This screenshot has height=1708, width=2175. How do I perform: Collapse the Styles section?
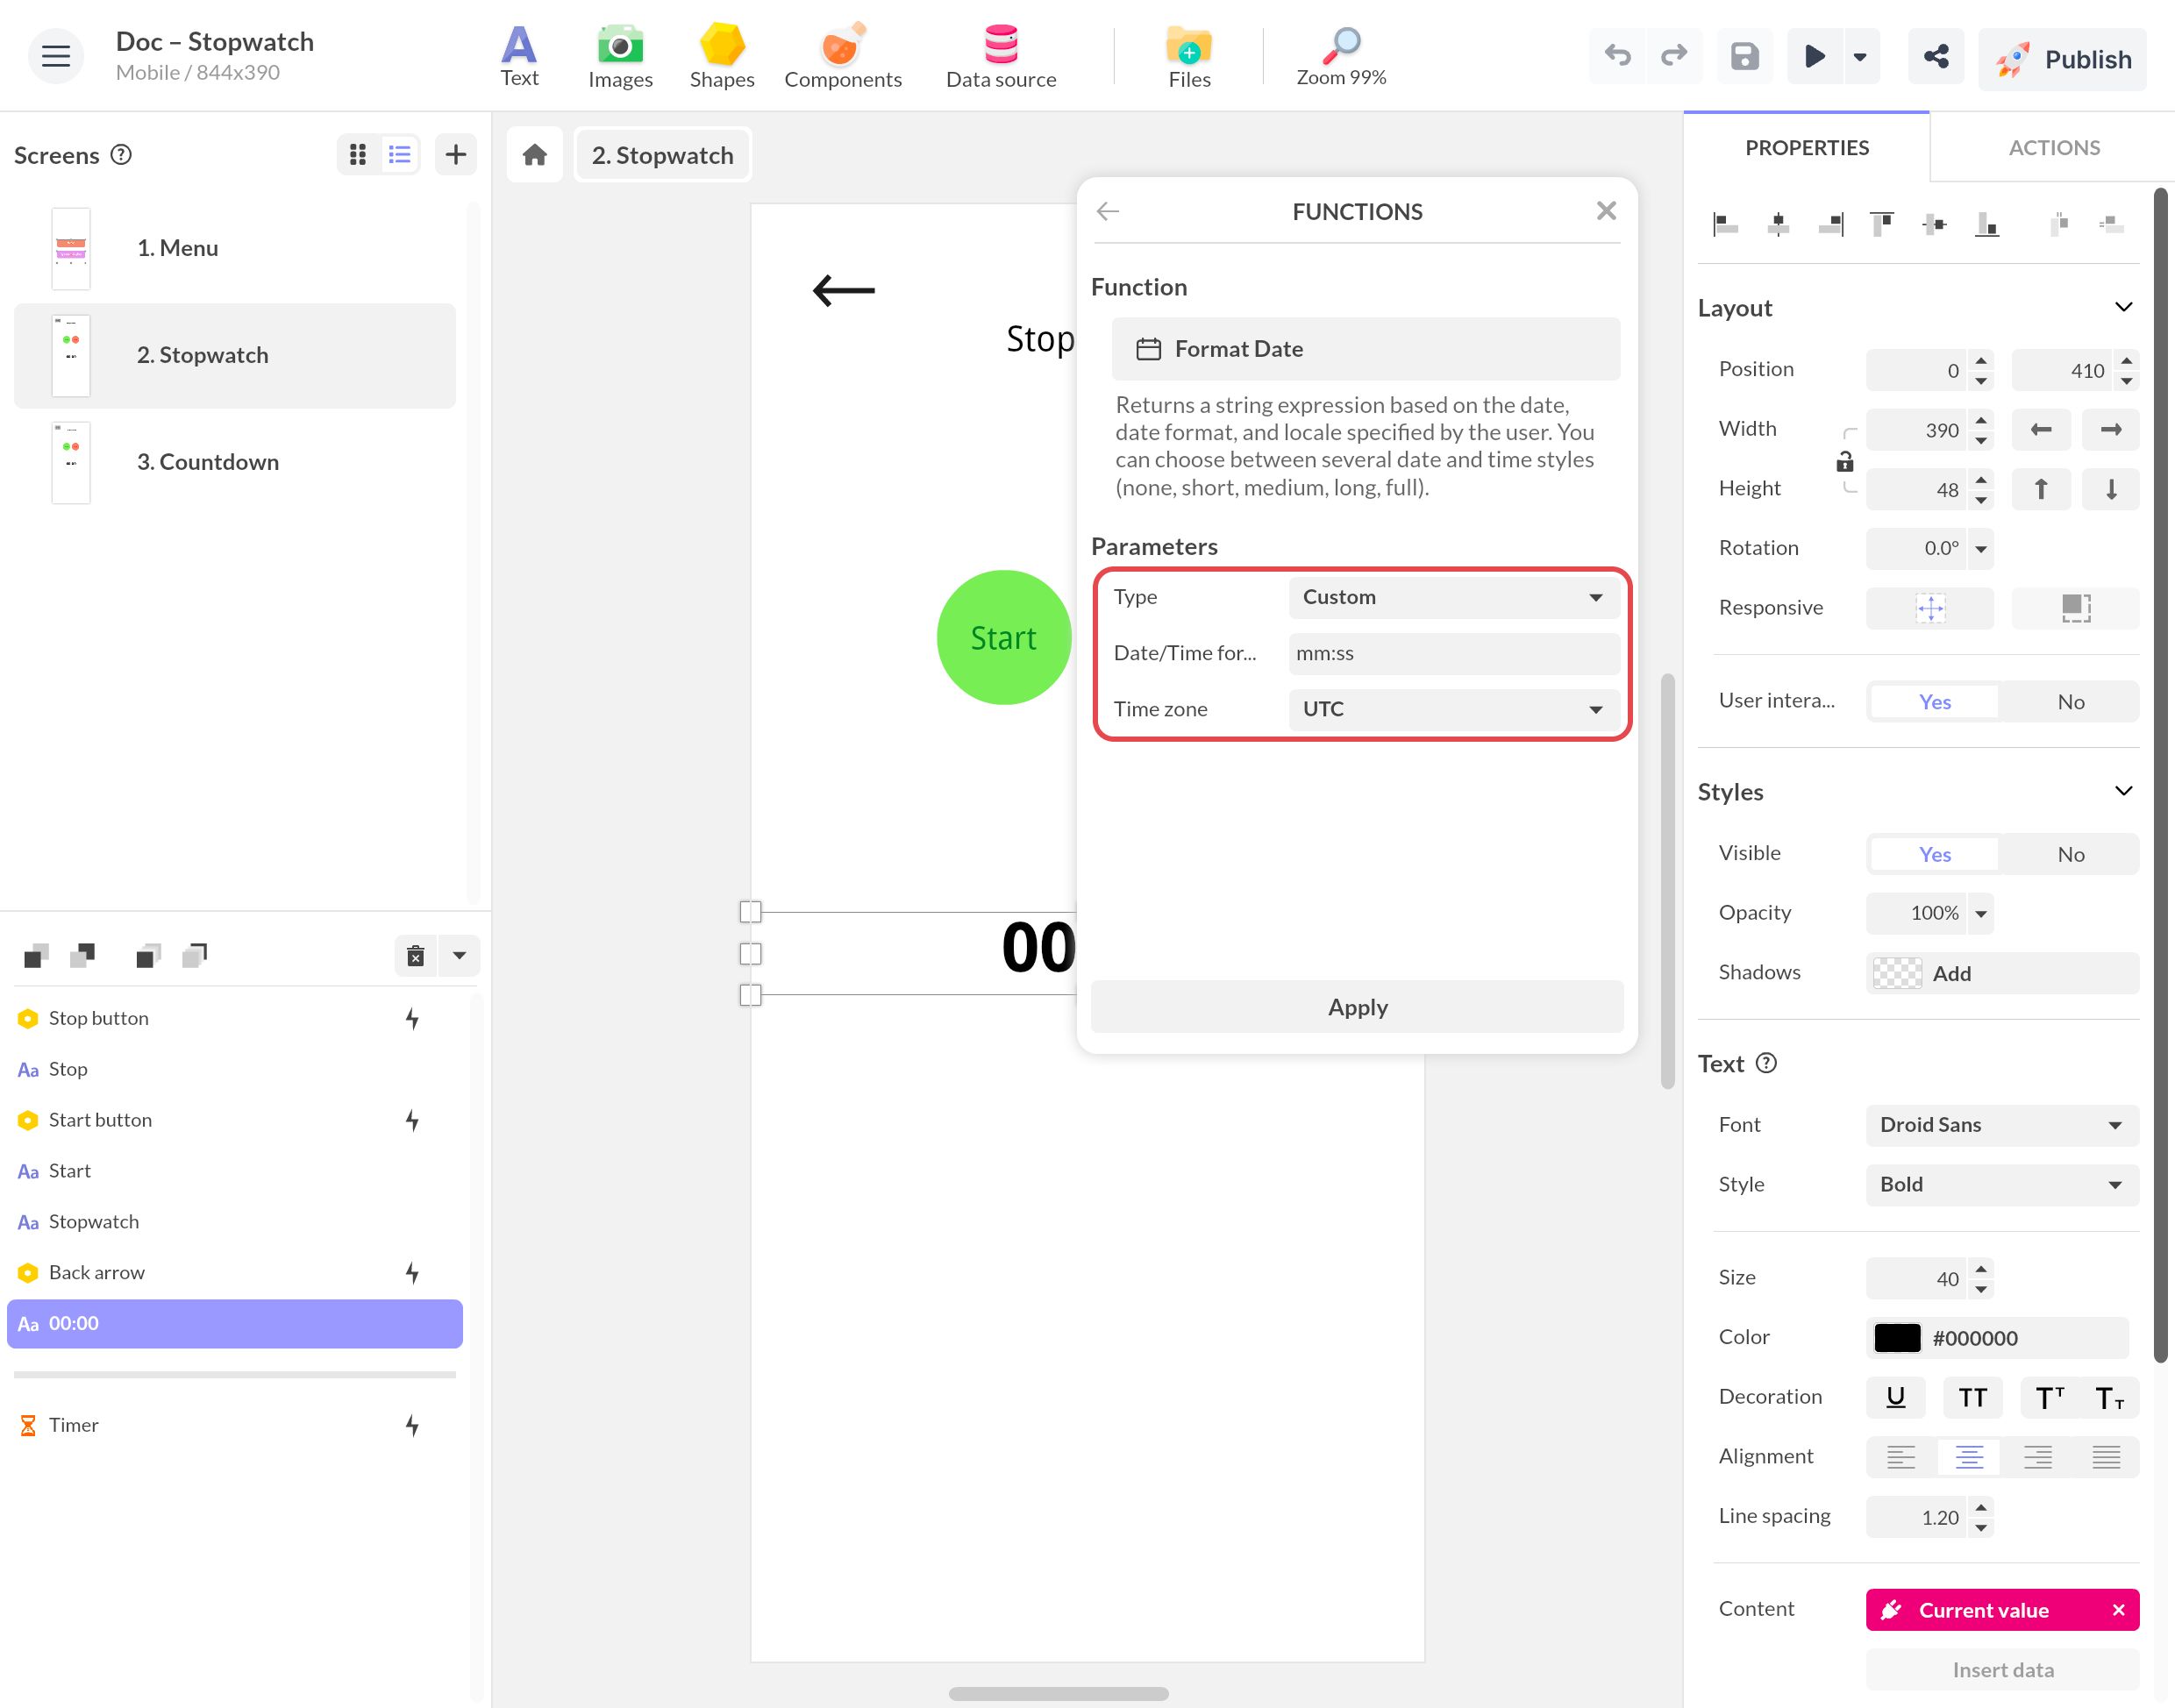pos(2123,791)
